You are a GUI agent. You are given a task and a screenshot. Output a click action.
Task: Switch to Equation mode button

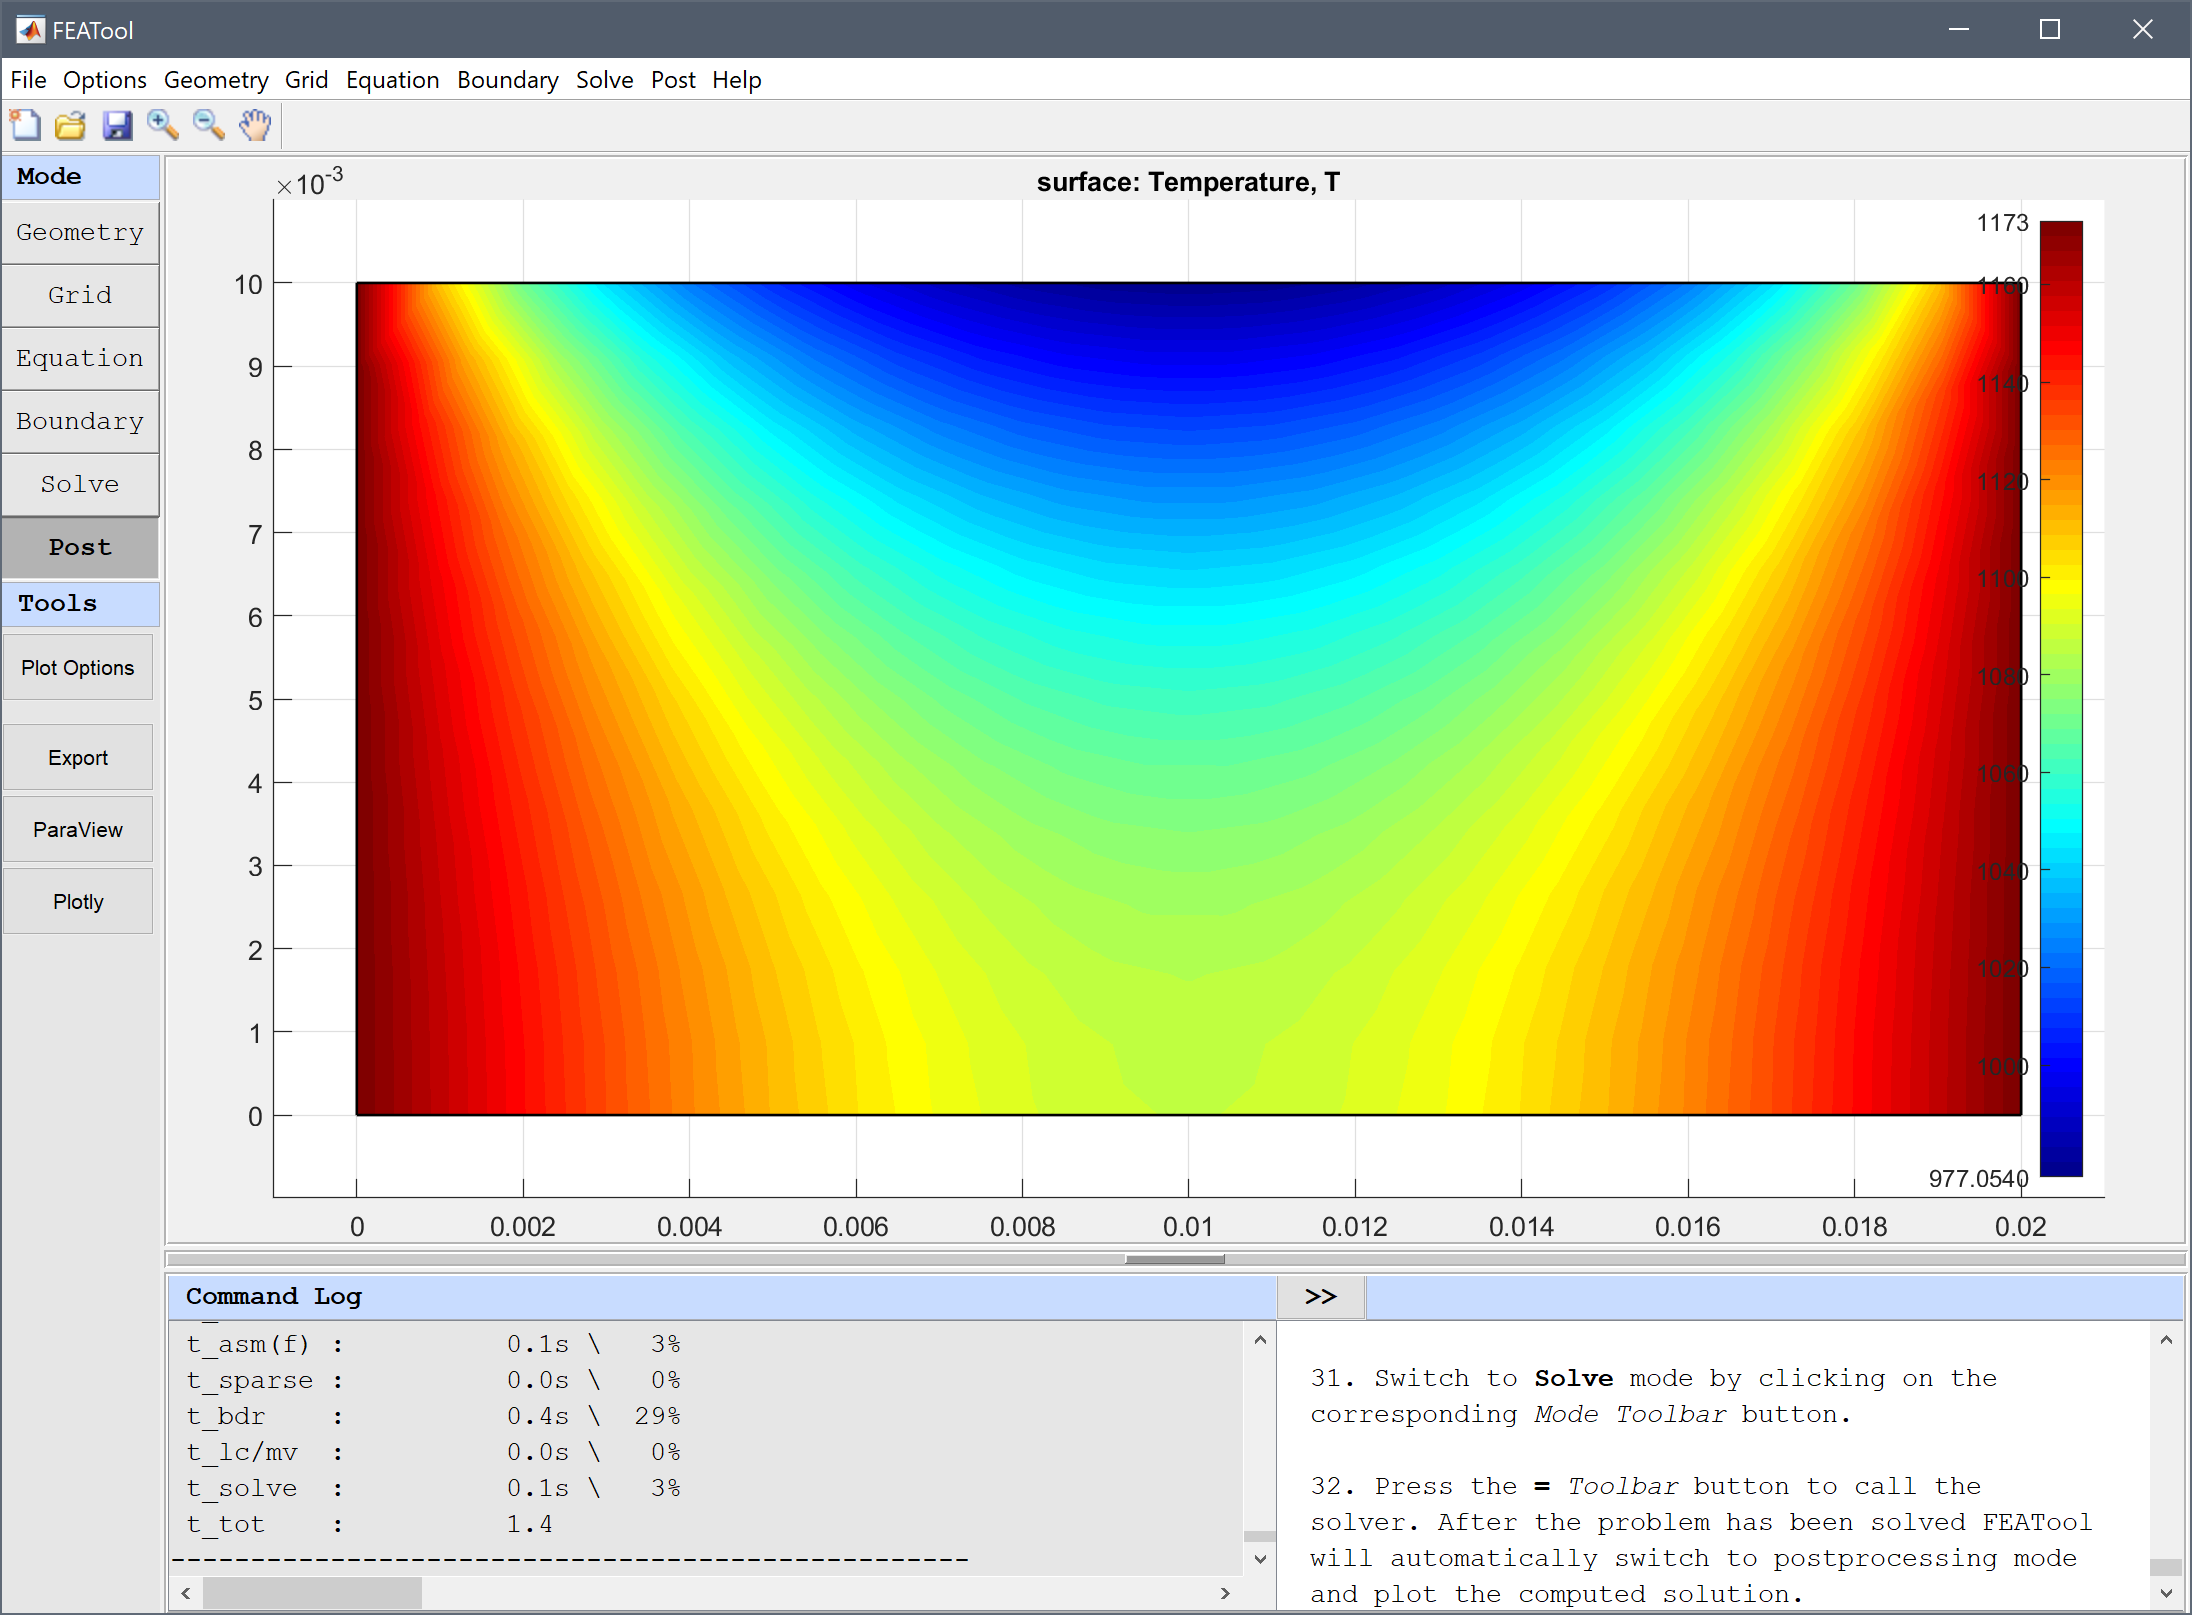click(x=80, y=358)
